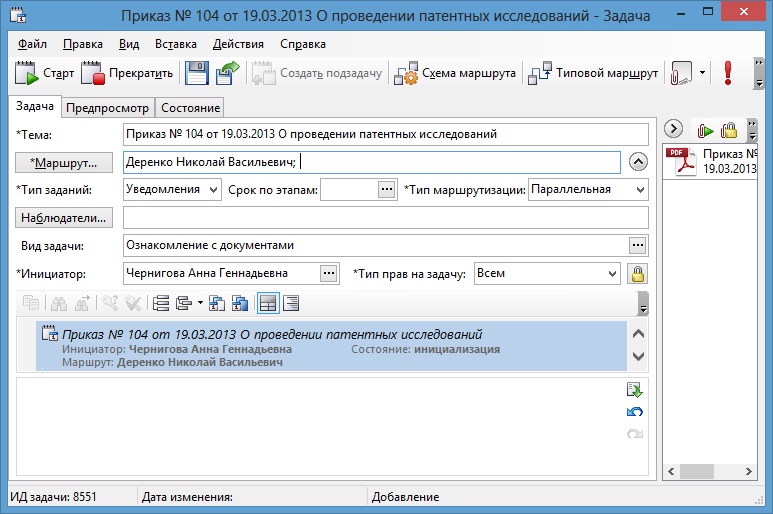Open Схема маршрута route scheme

[456, 73]
